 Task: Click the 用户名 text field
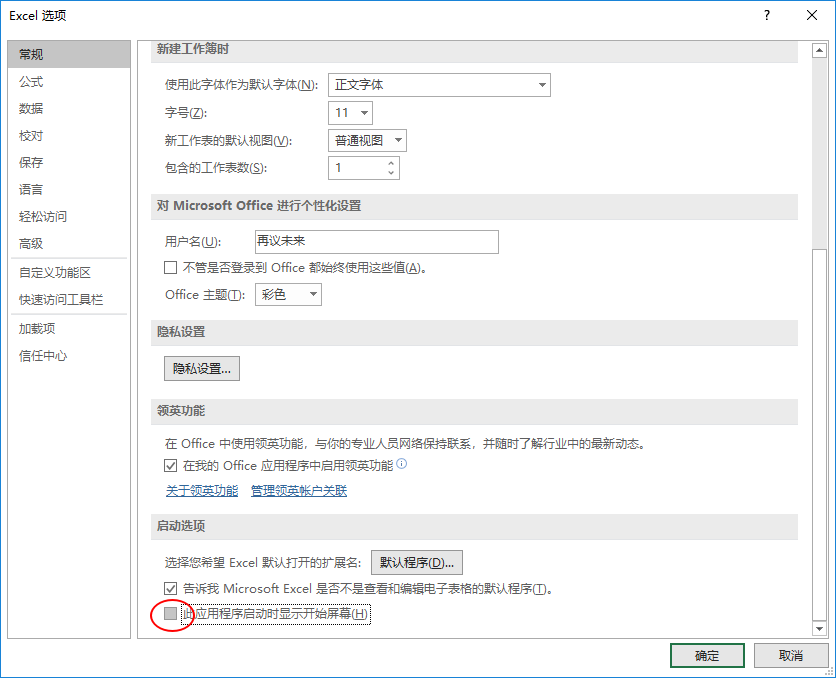tap(377, 241)
